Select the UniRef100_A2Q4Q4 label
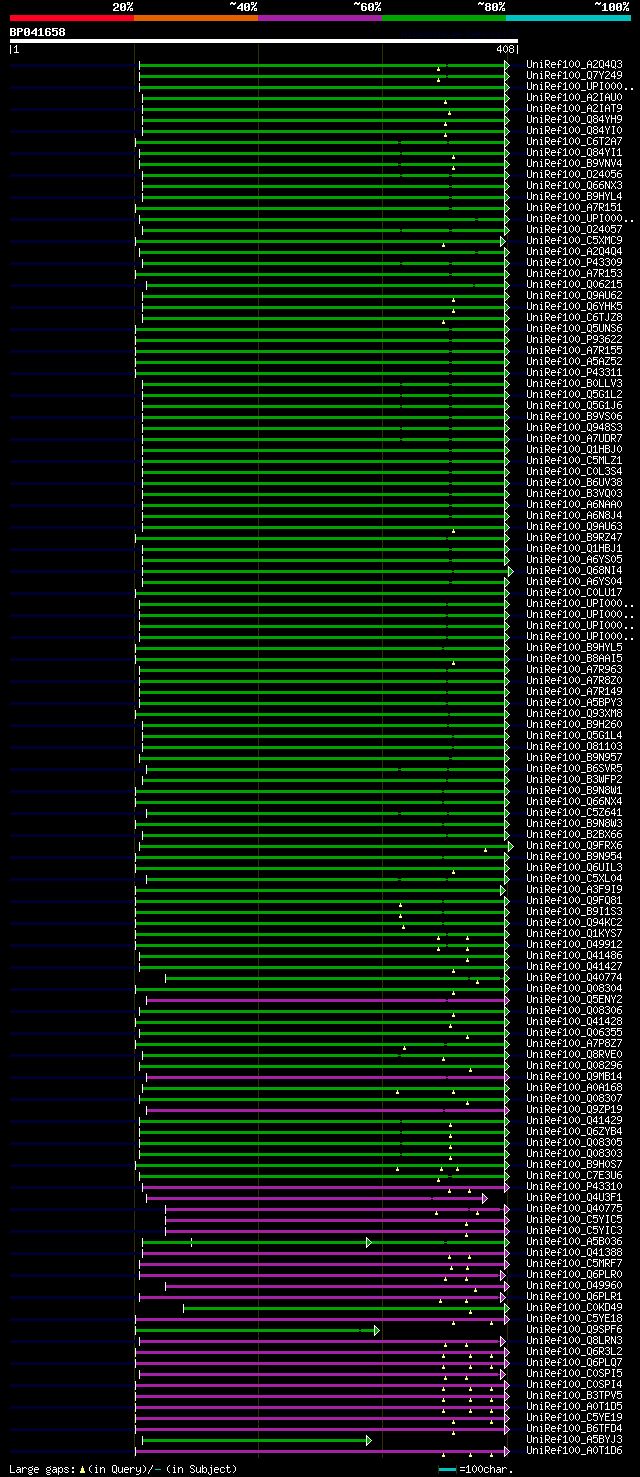The height and width of the screenshot is (1477, 640). 574,251
